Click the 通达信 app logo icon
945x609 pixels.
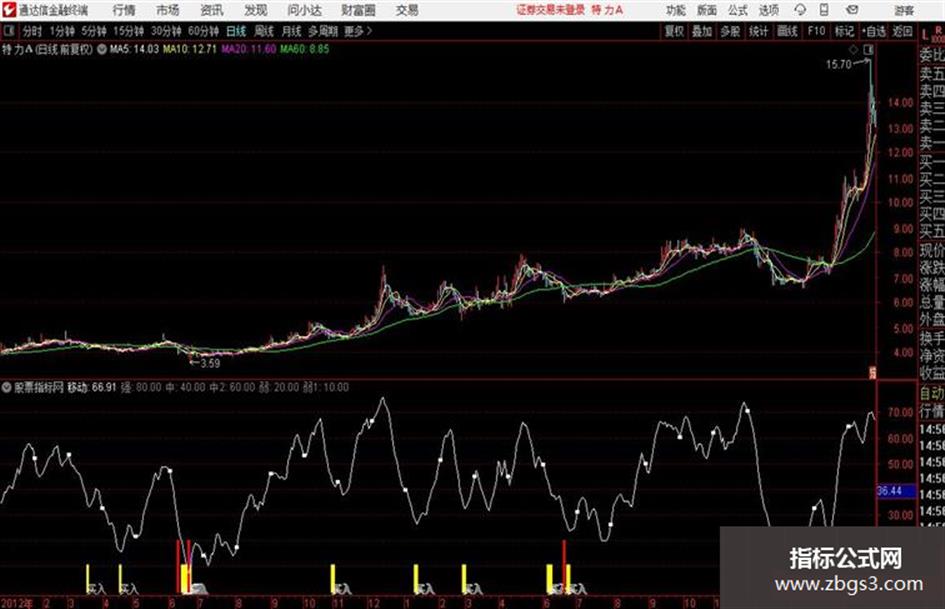[8, 10]
